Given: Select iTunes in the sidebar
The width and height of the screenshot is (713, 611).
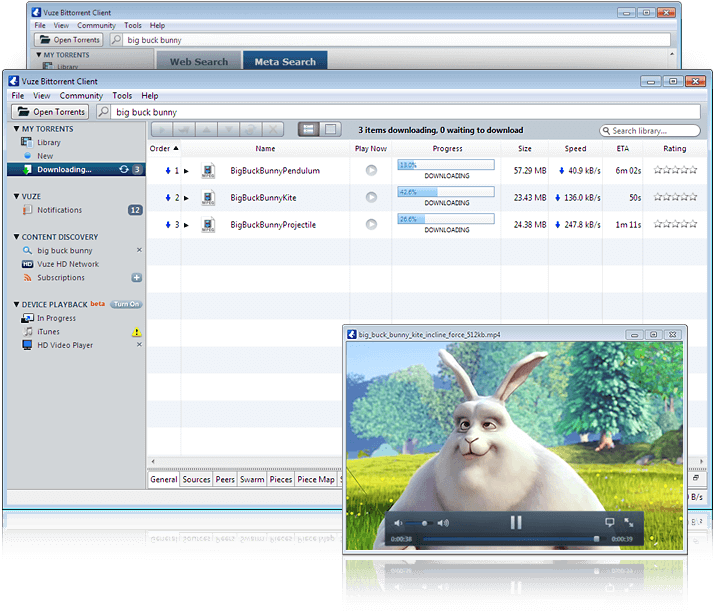Looking at the screenshot, I should coord(48,332).
